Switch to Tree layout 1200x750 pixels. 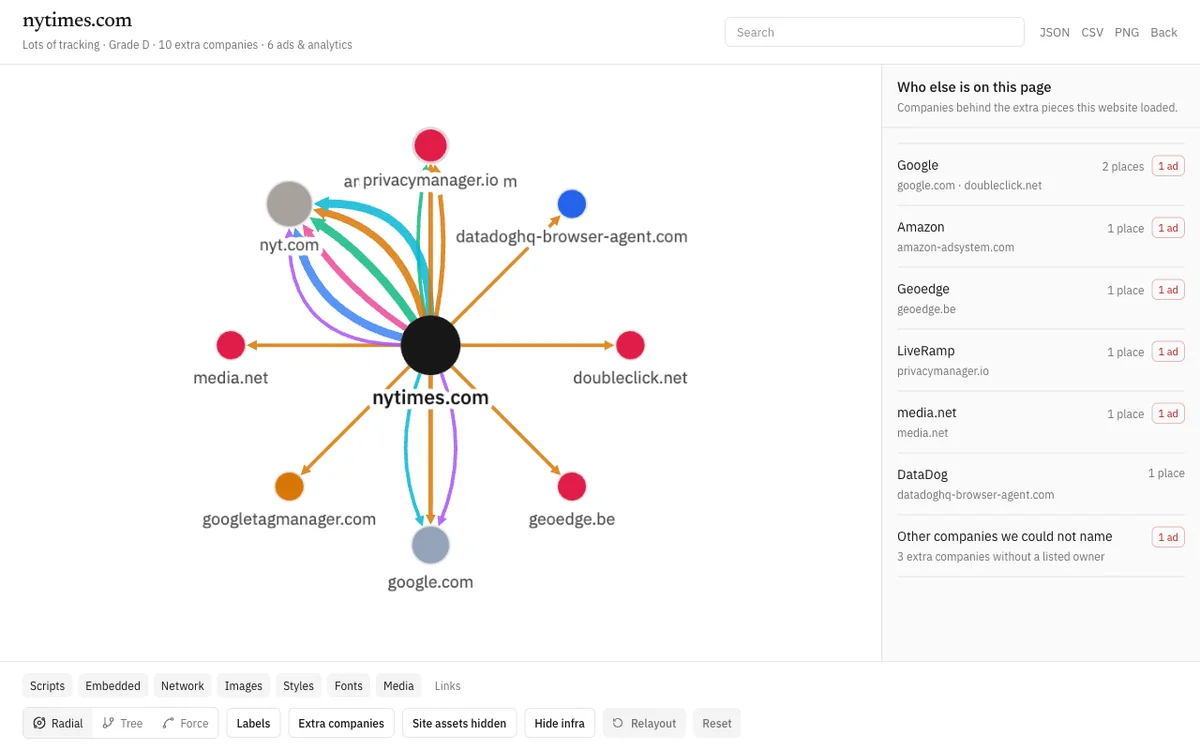(x=122, y=723)
